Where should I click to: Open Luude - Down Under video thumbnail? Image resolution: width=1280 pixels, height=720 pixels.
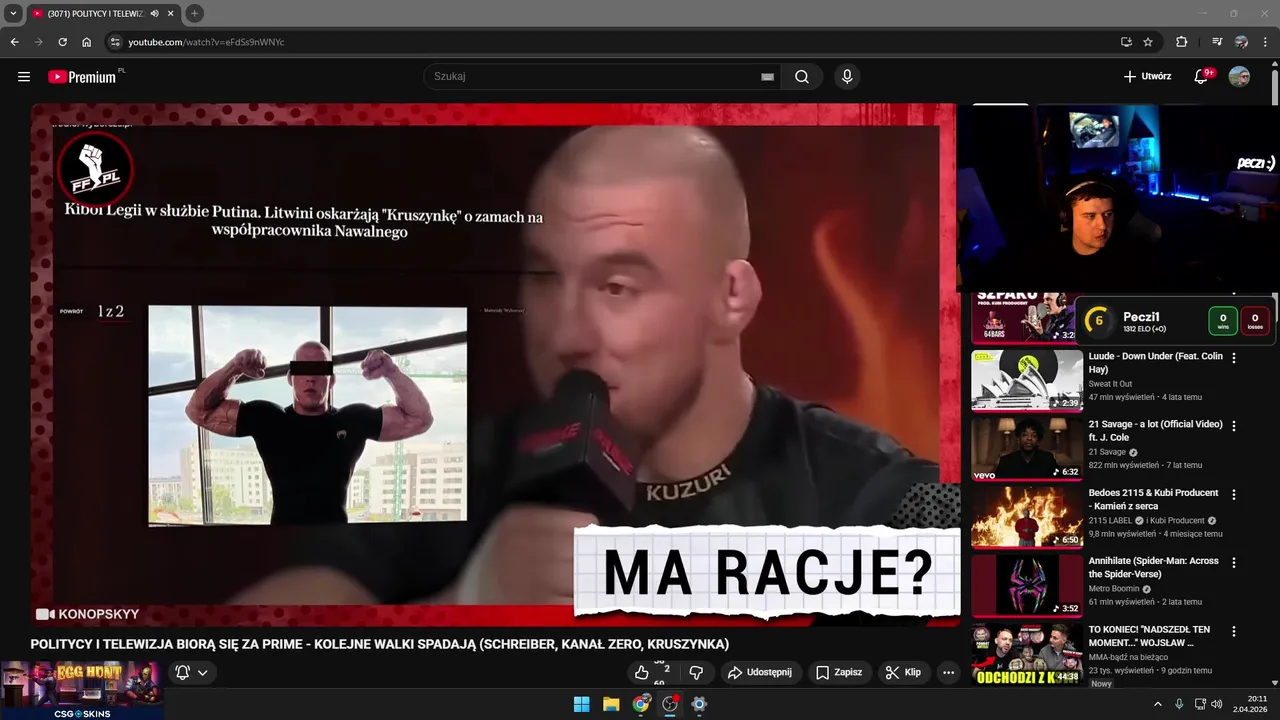click(1027, 380)
